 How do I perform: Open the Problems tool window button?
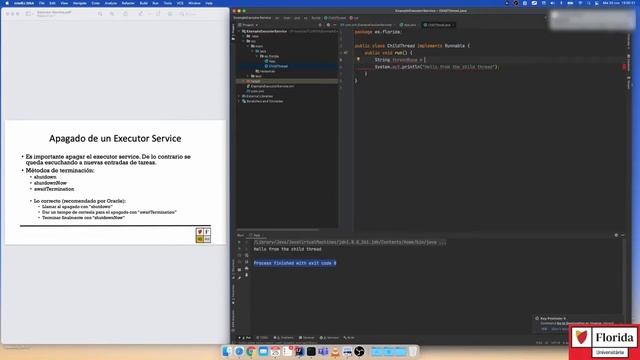pyautogui.click(x=283, y=338)
